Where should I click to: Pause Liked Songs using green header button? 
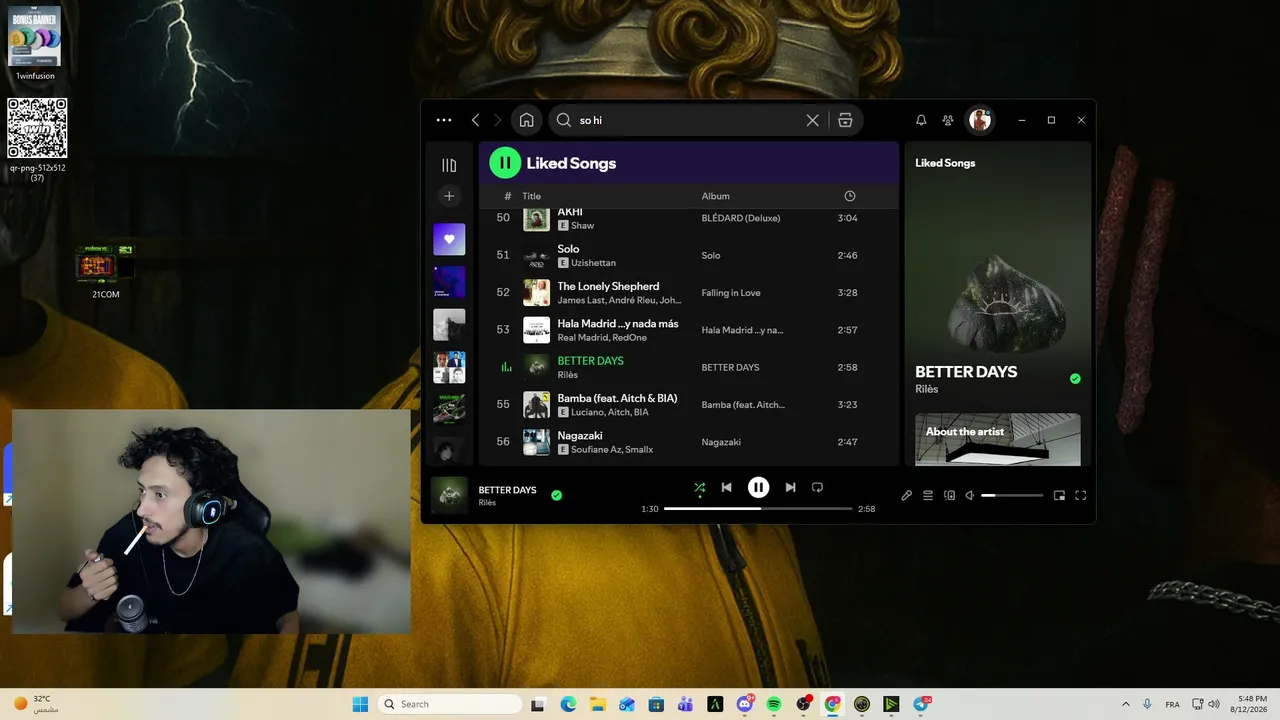pos(505,163)
